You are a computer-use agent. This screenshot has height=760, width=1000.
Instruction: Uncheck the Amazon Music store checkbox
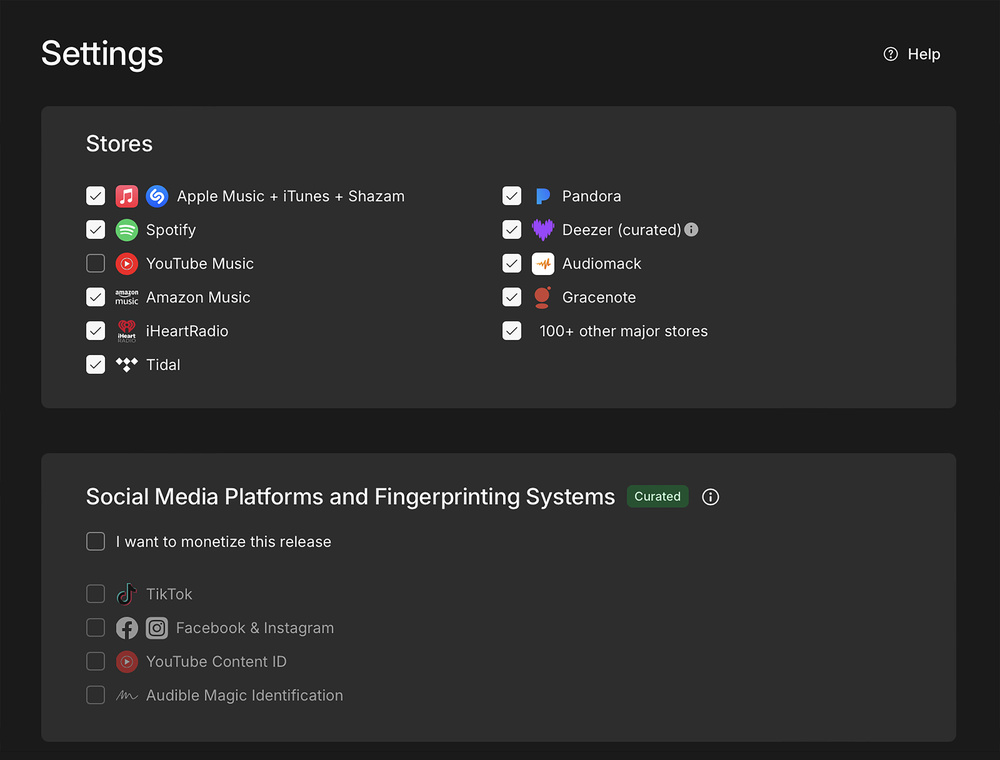(96, 297)
